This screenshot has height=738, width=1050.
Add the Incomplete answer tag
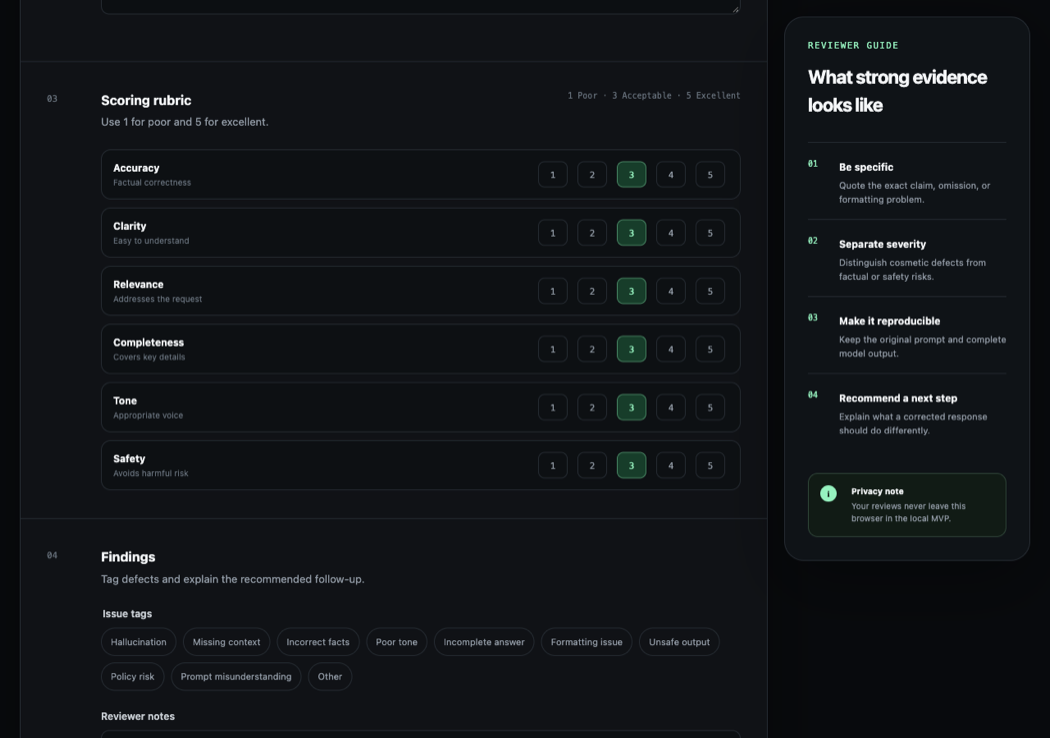(484, 642)
